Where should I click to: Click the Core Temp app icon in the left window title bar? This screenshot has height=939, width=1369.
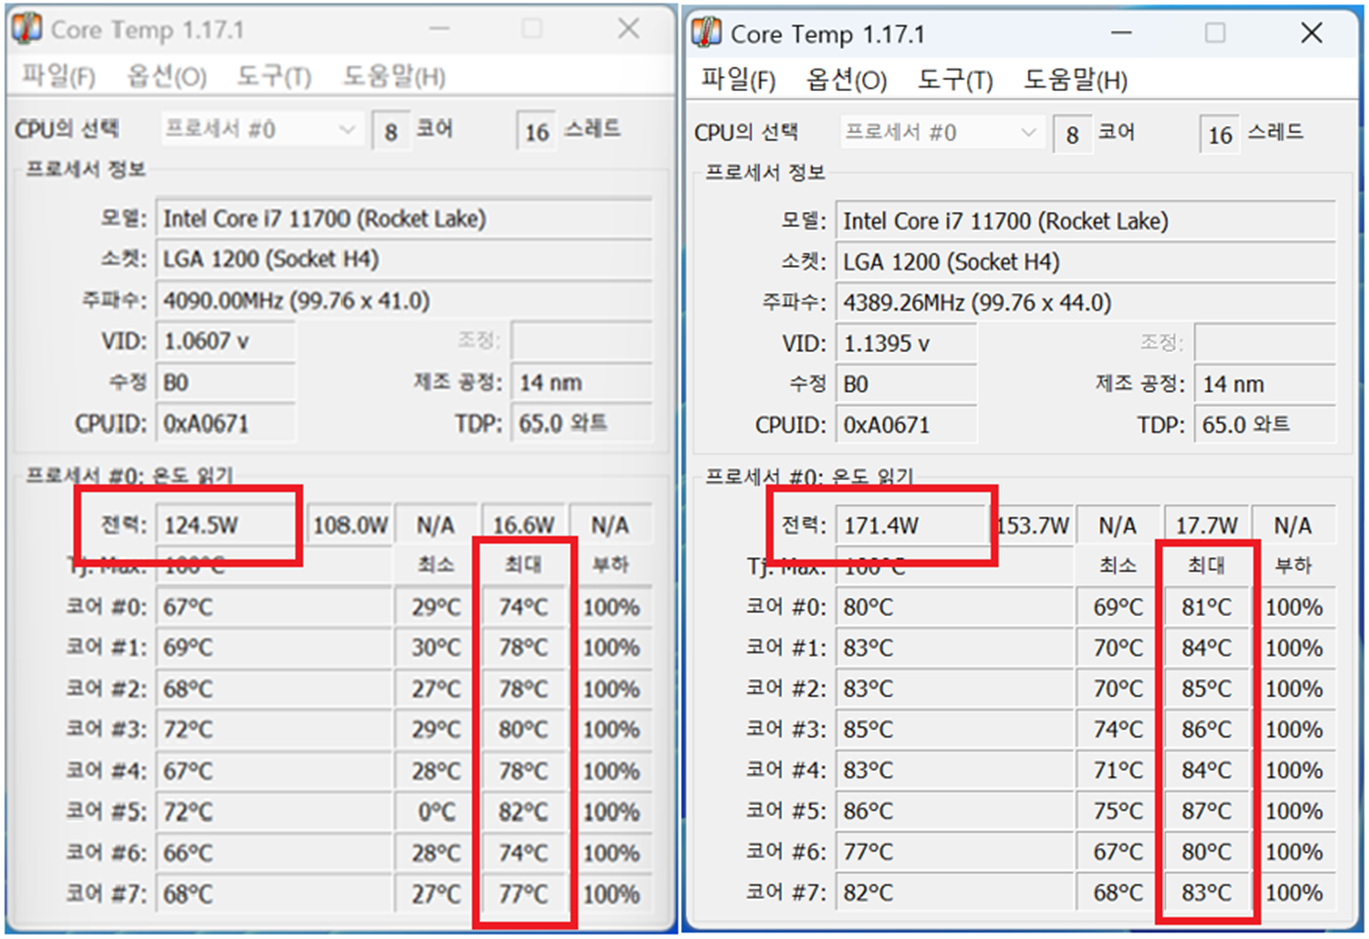click(x=27, y=29)
